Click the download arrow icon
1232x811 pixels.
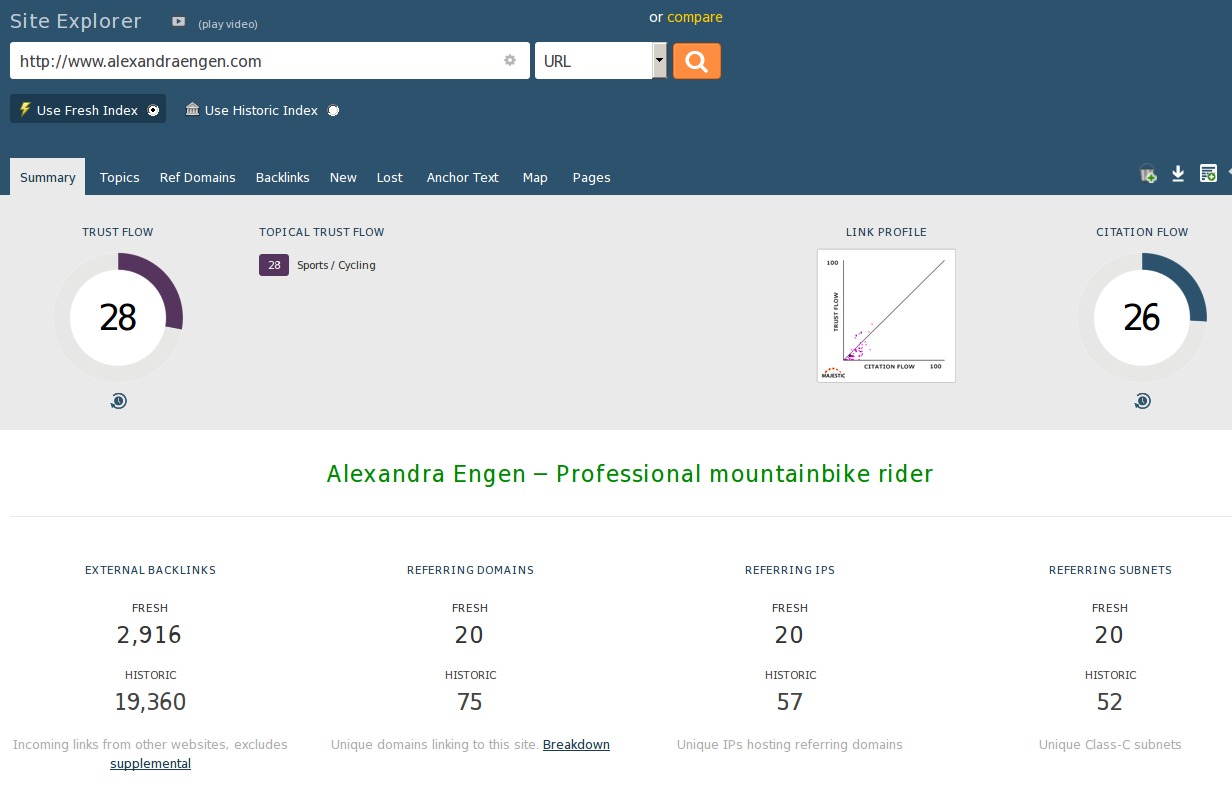[x=1178, y=174]
